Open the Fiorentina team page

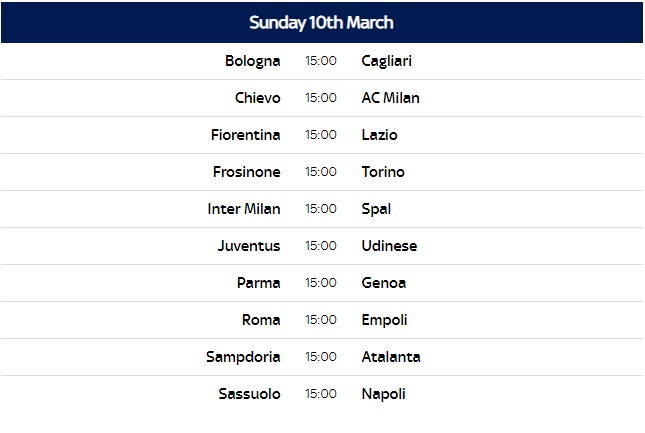point(246,135)
